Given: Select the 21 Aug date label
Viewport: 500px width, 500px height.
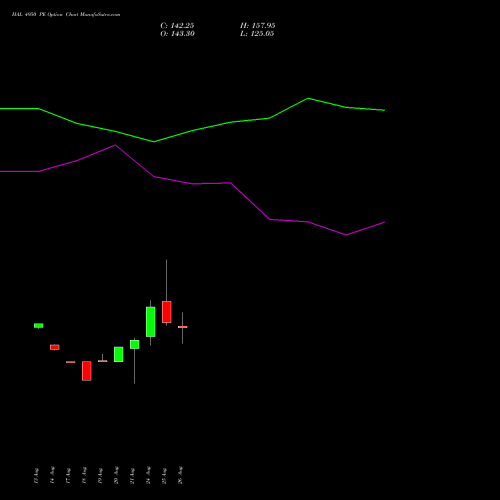Looking at the screenshot, I should point(132,476).
